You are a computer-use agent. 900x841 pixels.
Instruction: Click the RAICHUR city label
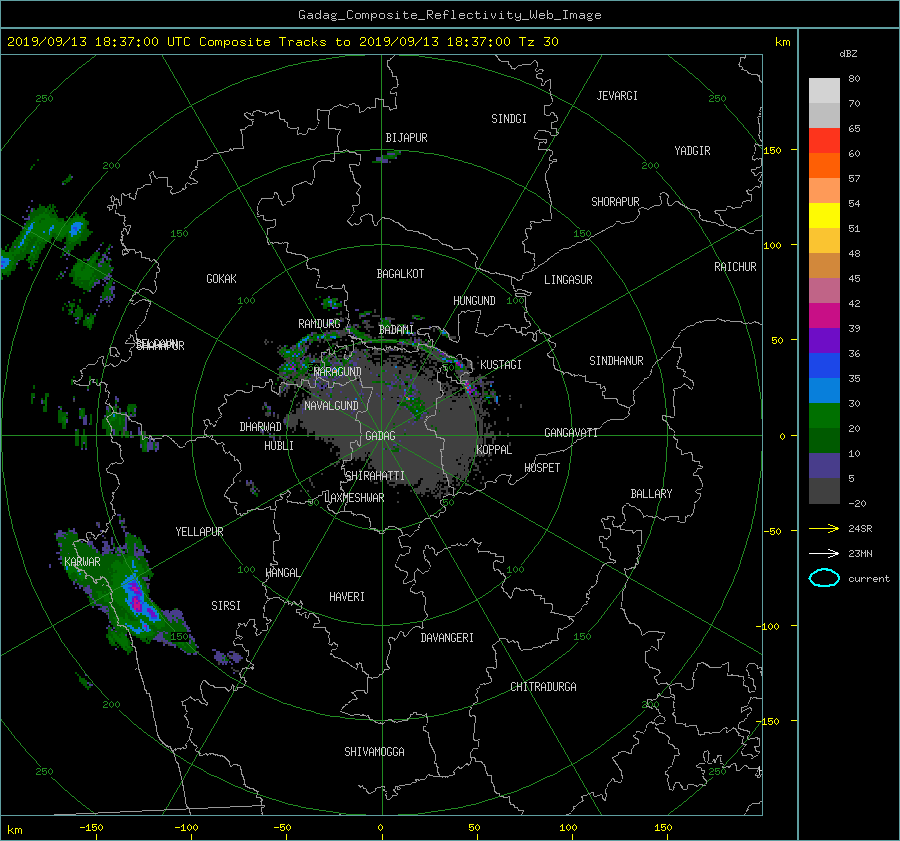735,267
